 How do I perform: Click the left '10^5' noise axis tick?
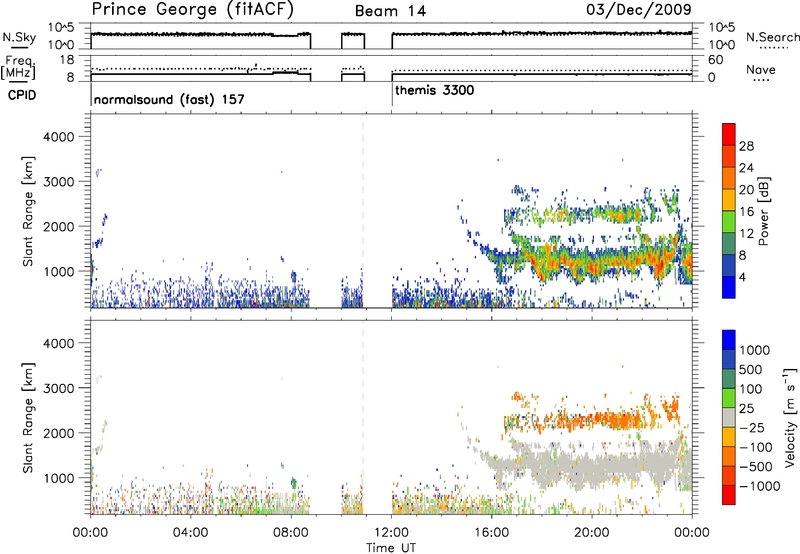tap(60, 27)
